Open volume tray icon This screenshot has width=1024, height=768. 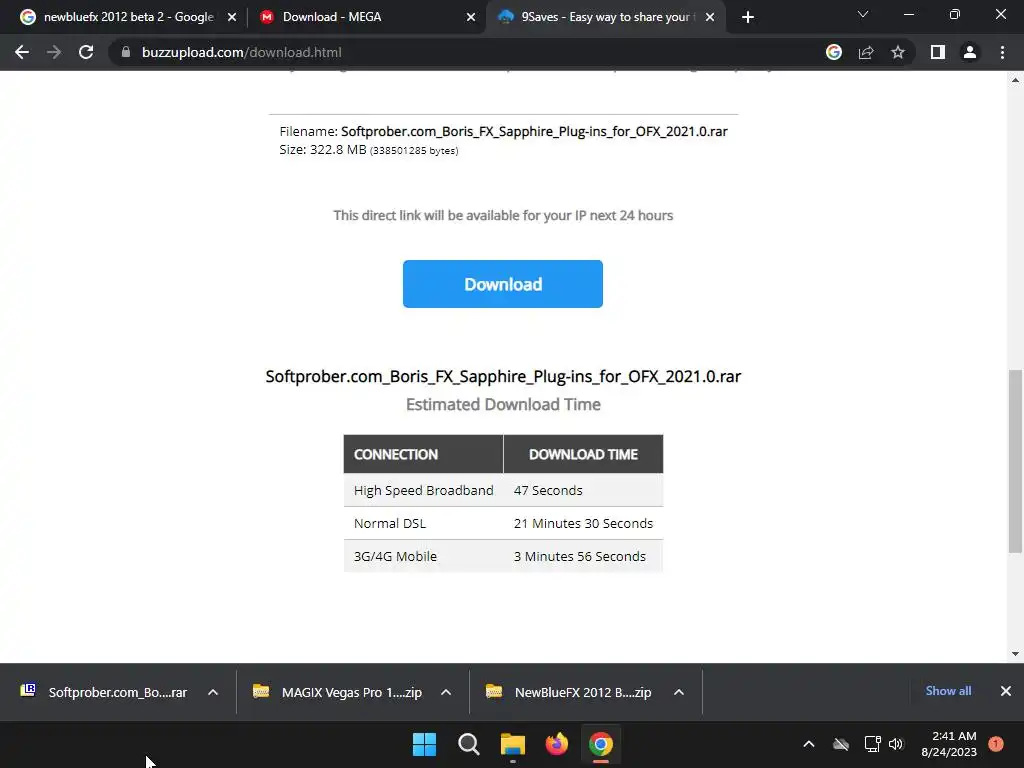pyautogui.click(x=896, y=744)
